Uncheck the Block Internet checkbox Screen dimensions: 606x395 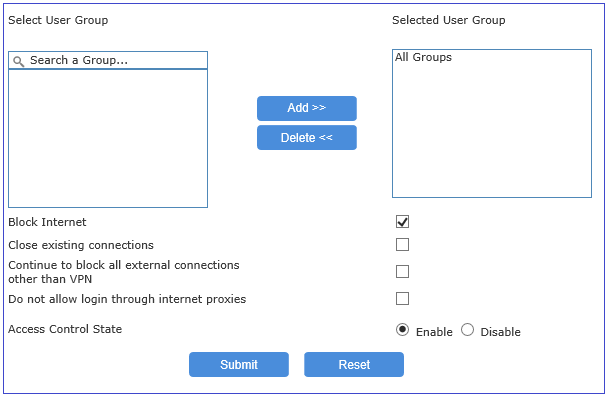(402, 222)
